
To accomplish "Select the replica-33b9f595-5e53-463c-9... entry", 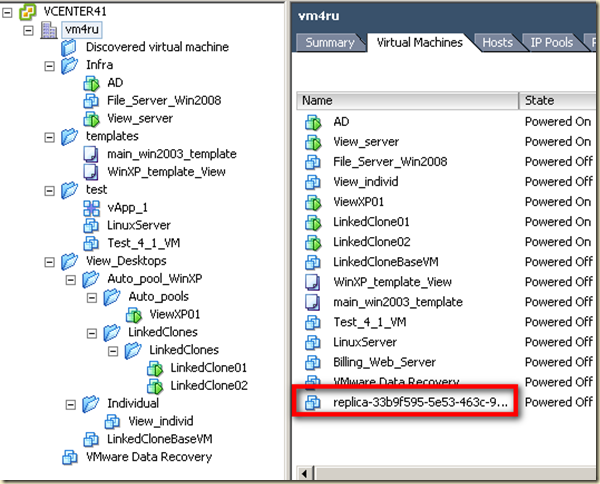I will [420, 403].
